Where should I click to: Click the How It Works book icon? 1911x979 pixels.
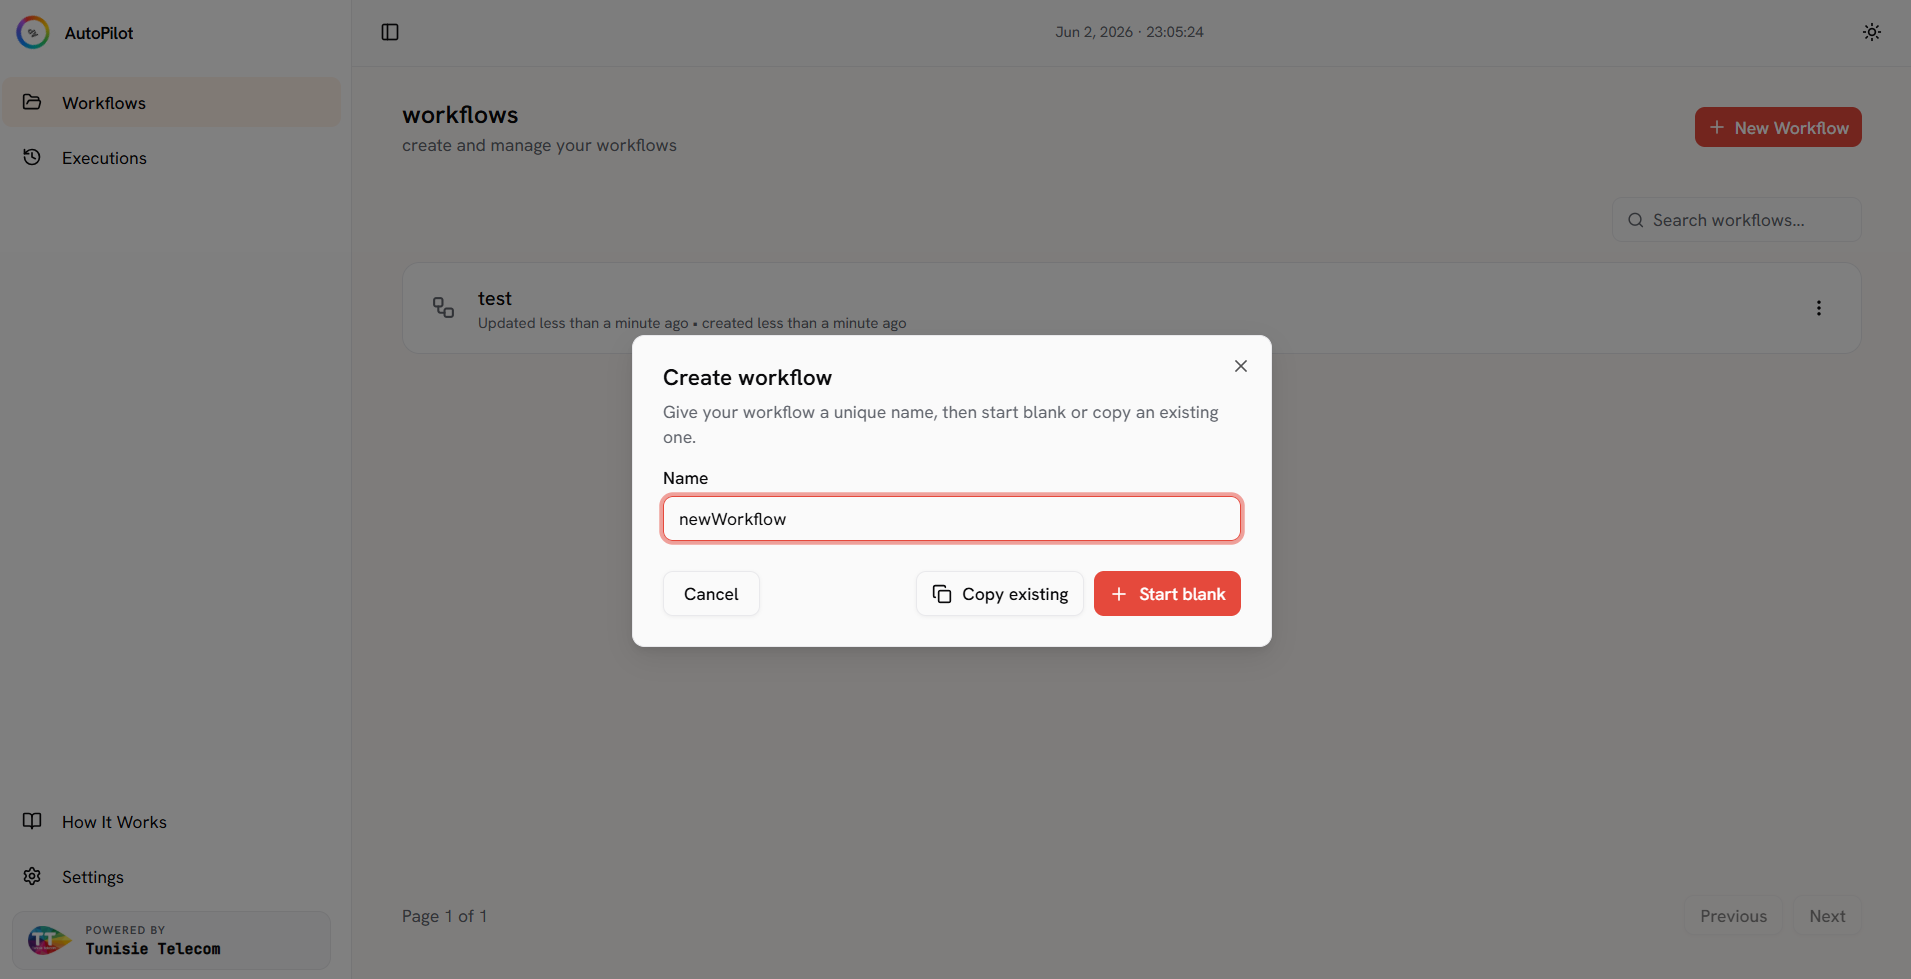[32, 821]
